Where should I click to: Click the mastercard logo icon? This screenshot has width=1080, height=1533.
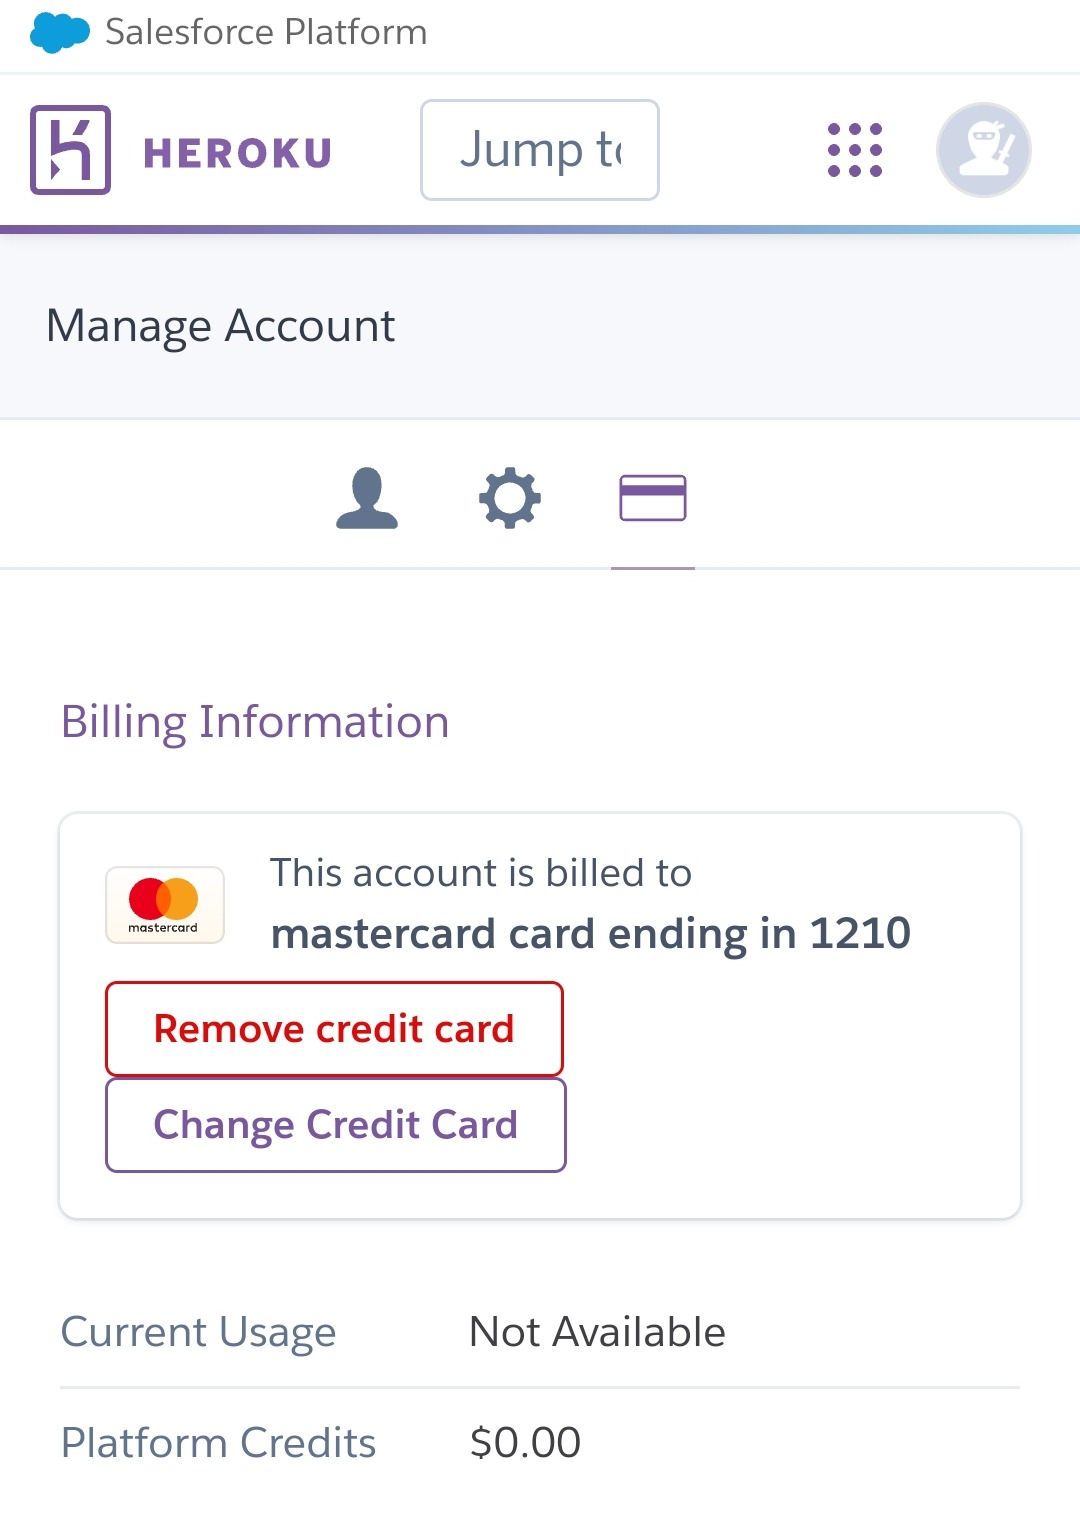165,905
